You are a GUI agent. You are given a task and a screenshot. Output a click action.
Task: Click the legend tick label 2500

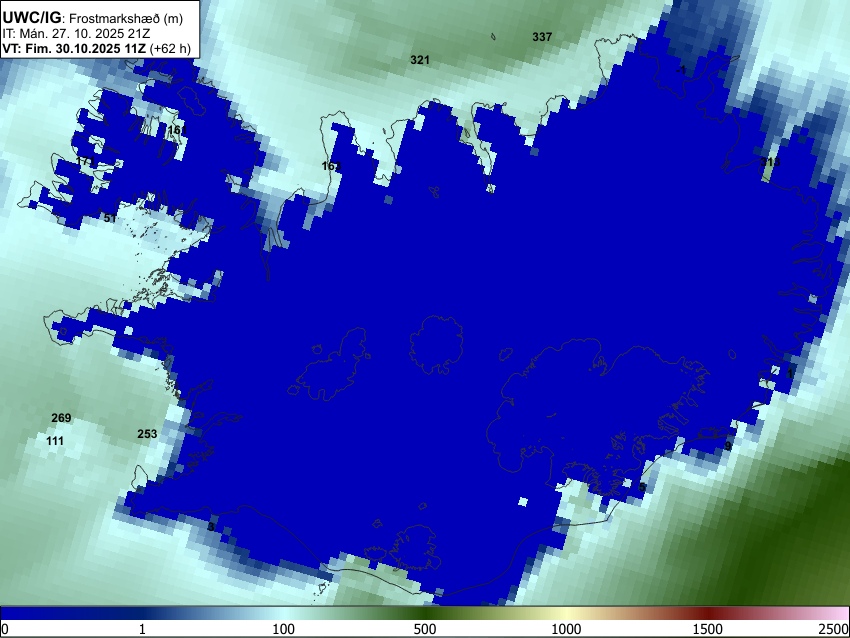834,629
